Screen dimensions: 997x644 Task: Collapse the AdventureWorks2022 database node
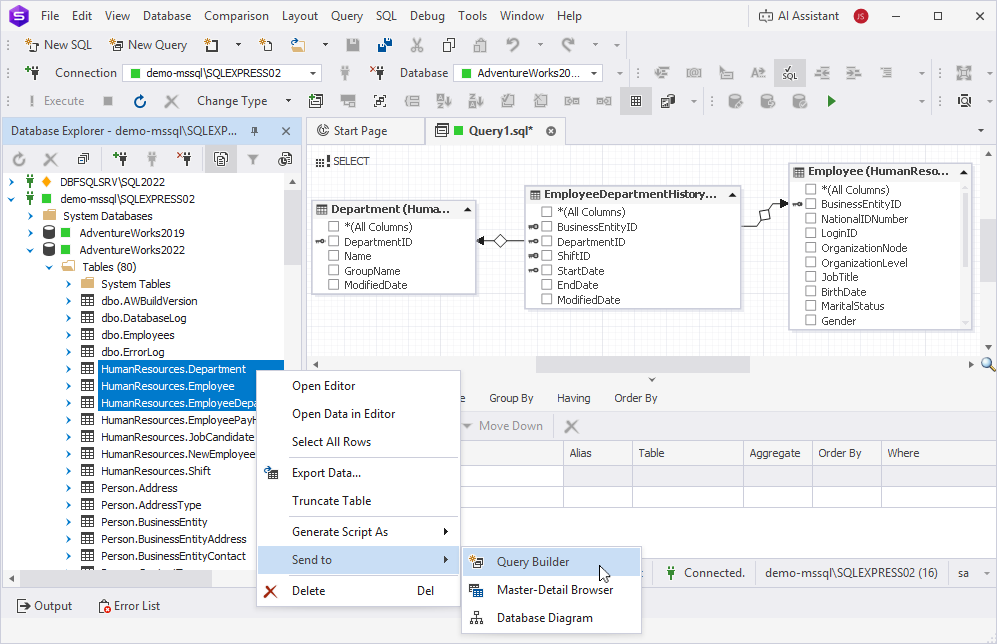point(29,250)
